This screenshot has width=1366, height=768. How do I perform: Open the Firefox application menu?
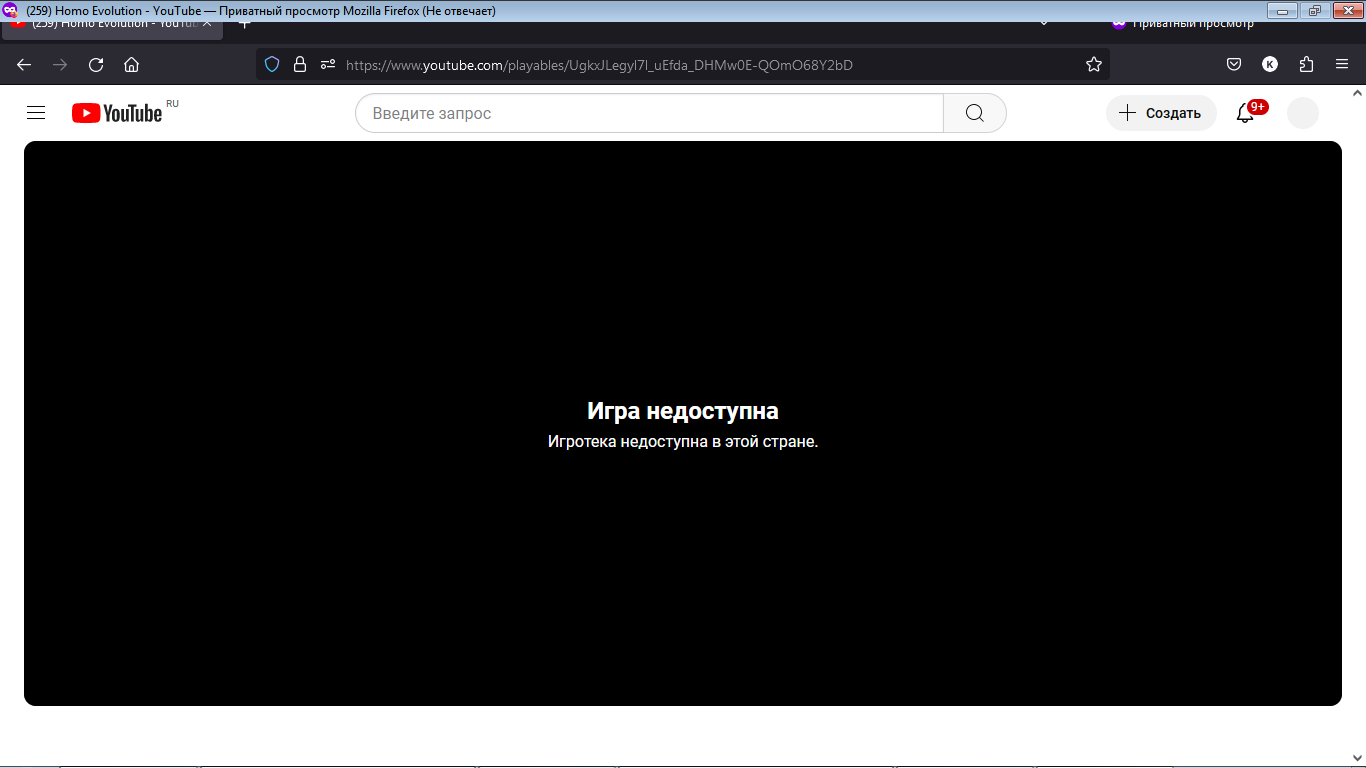tap(1342, 65)
